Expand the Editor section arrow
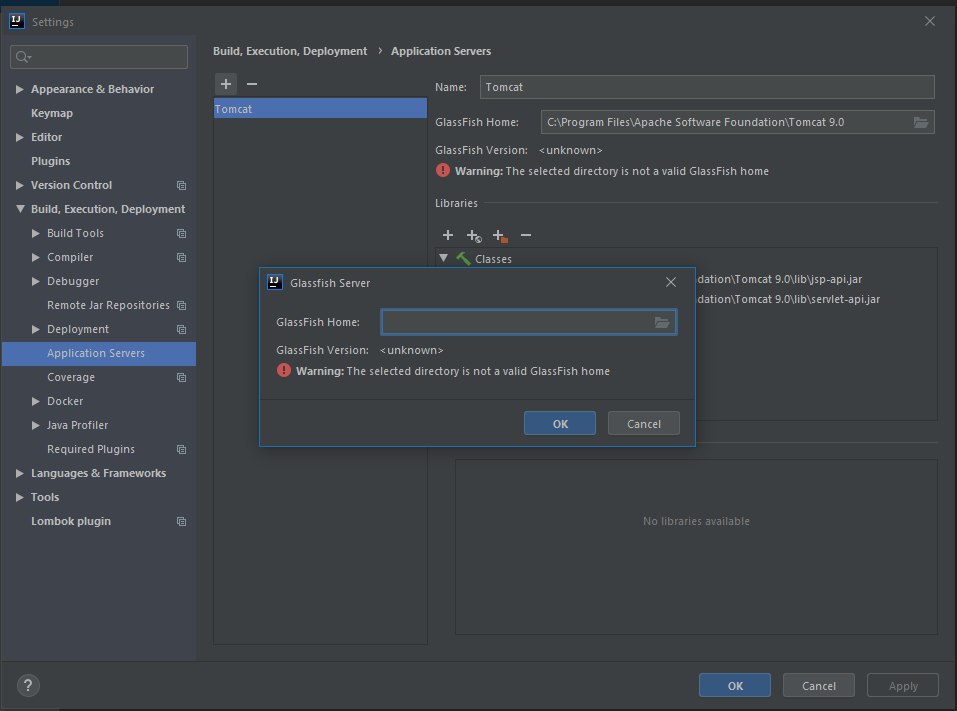 (x=20, y=137)
